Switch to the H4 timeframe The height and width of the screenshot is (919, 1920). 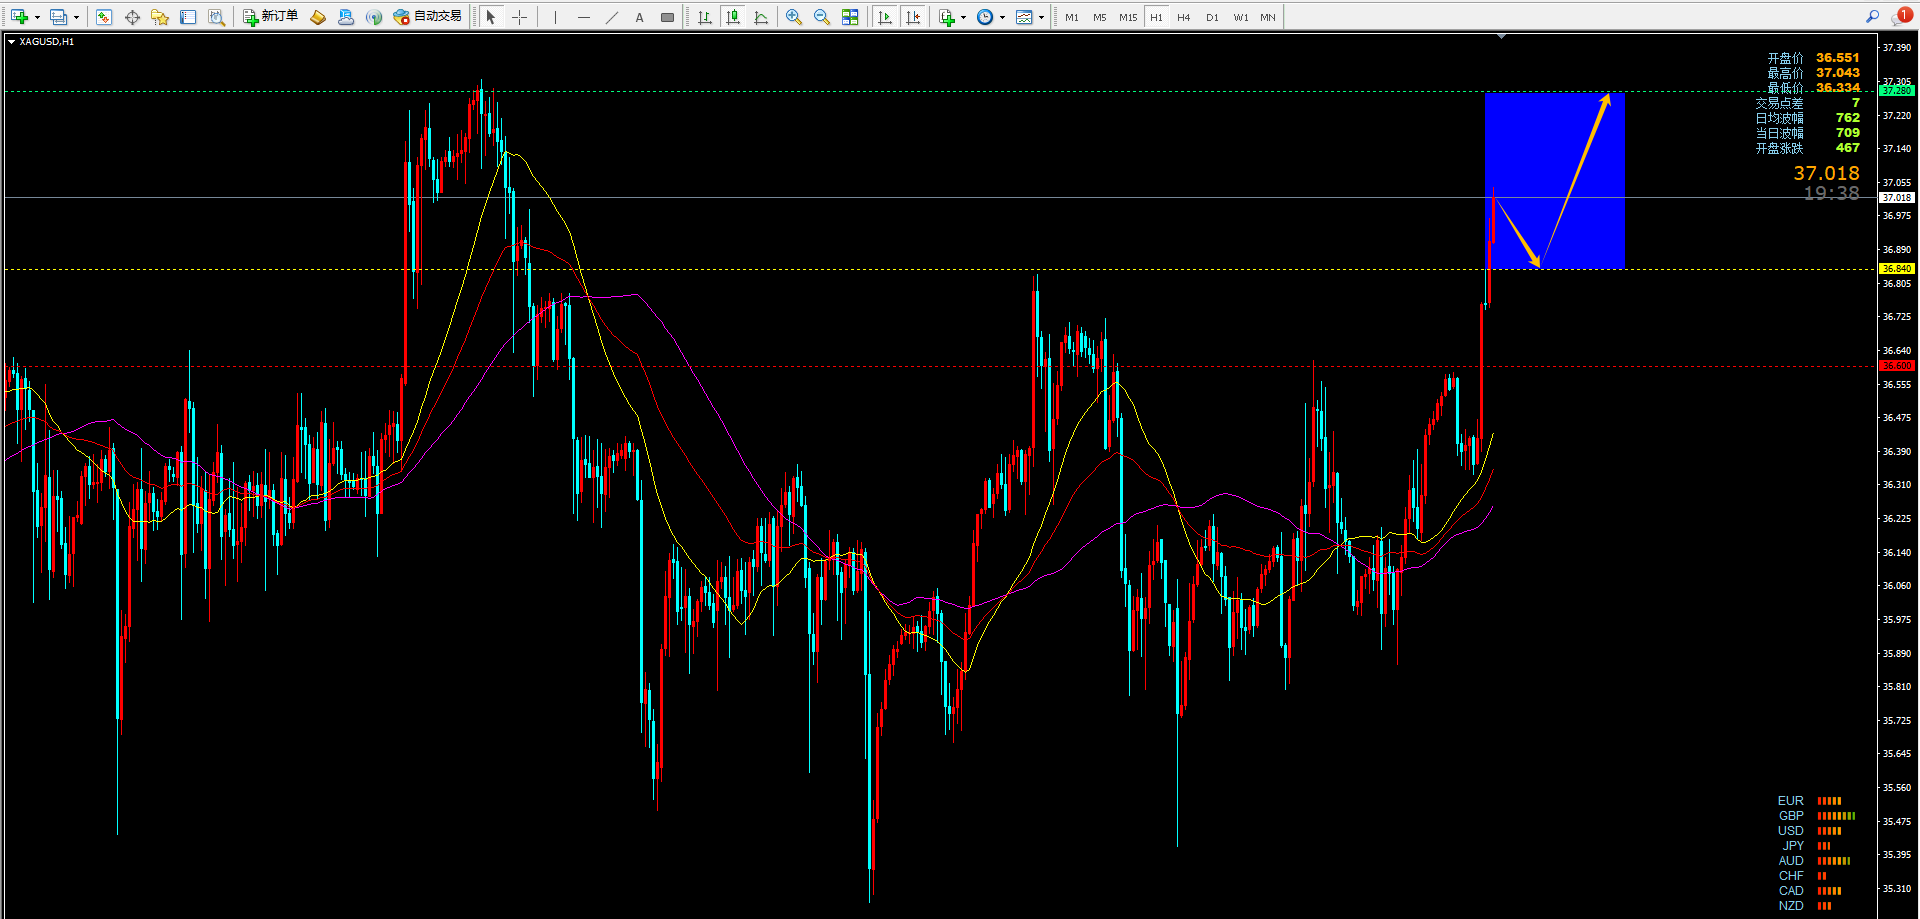tap(1184, 17)
